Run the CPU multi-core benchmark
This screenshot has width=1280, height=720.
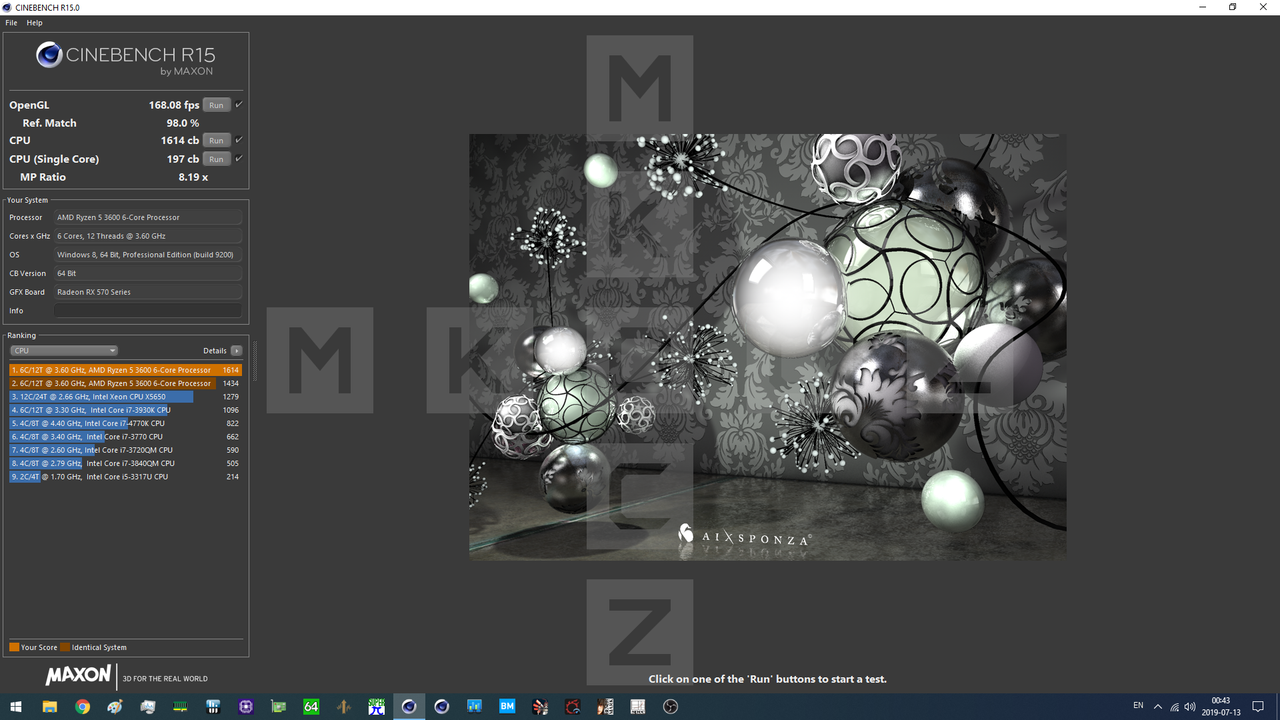(x=216, y=141)
